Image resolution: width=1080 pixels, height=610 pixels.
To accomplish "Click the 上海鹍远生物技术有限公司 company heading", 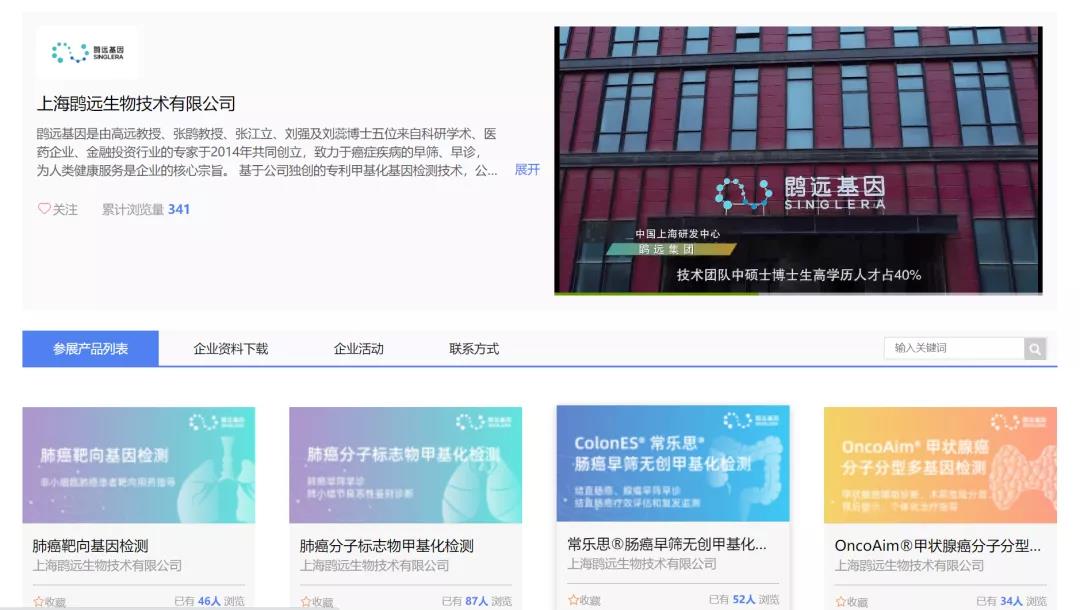I will coord(136,103).
